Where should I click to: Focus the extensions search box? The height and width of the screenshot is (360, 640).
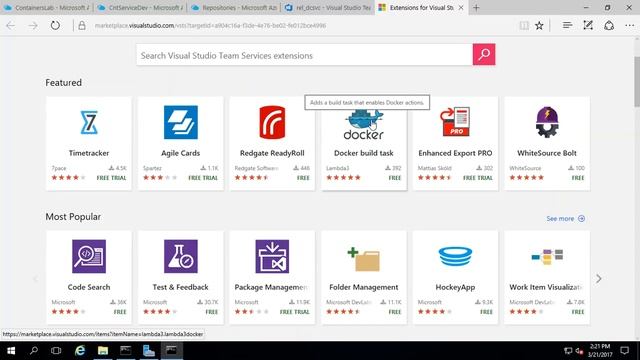pos(304,55)
